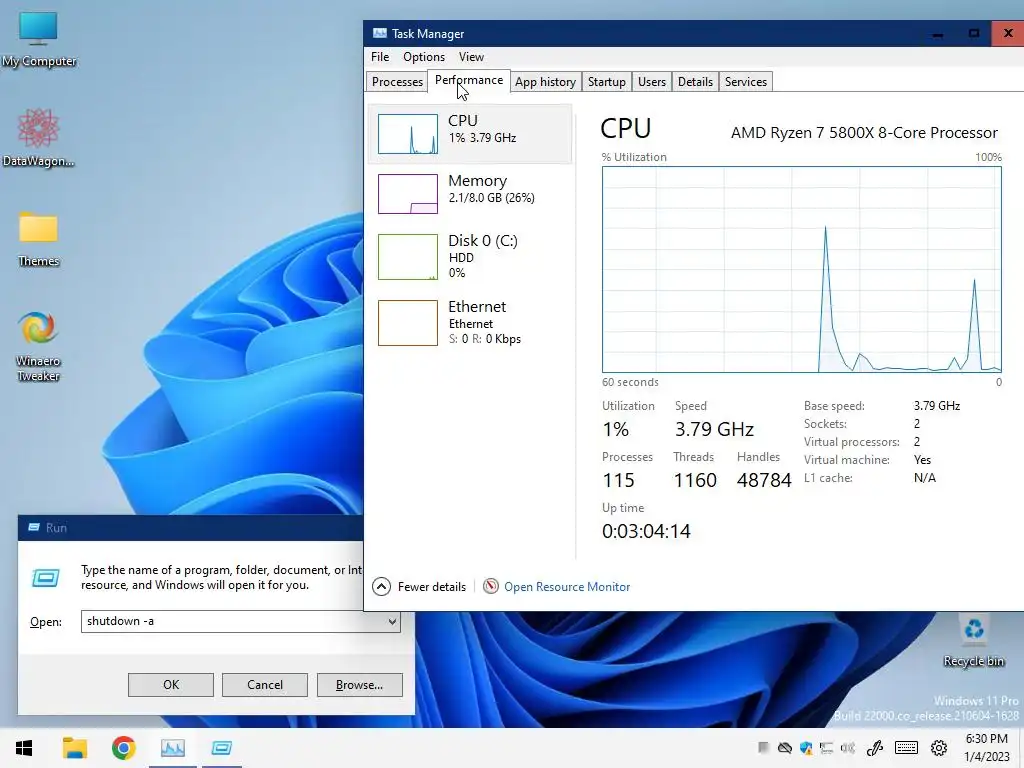Expand the Run dialog Open dropdown arrow

click(x=392, y=621)
